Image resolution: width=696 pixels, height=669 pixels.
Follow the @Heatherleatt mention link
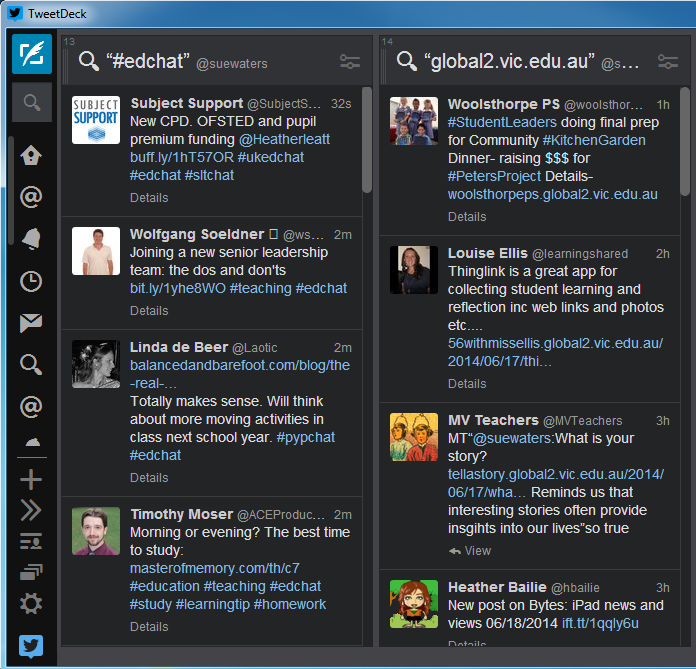pyautogui.click(x=284, y=139)
